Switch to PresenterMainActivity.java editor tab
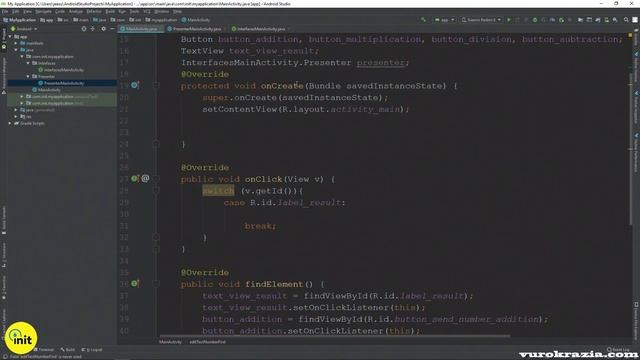 point(197,29)
